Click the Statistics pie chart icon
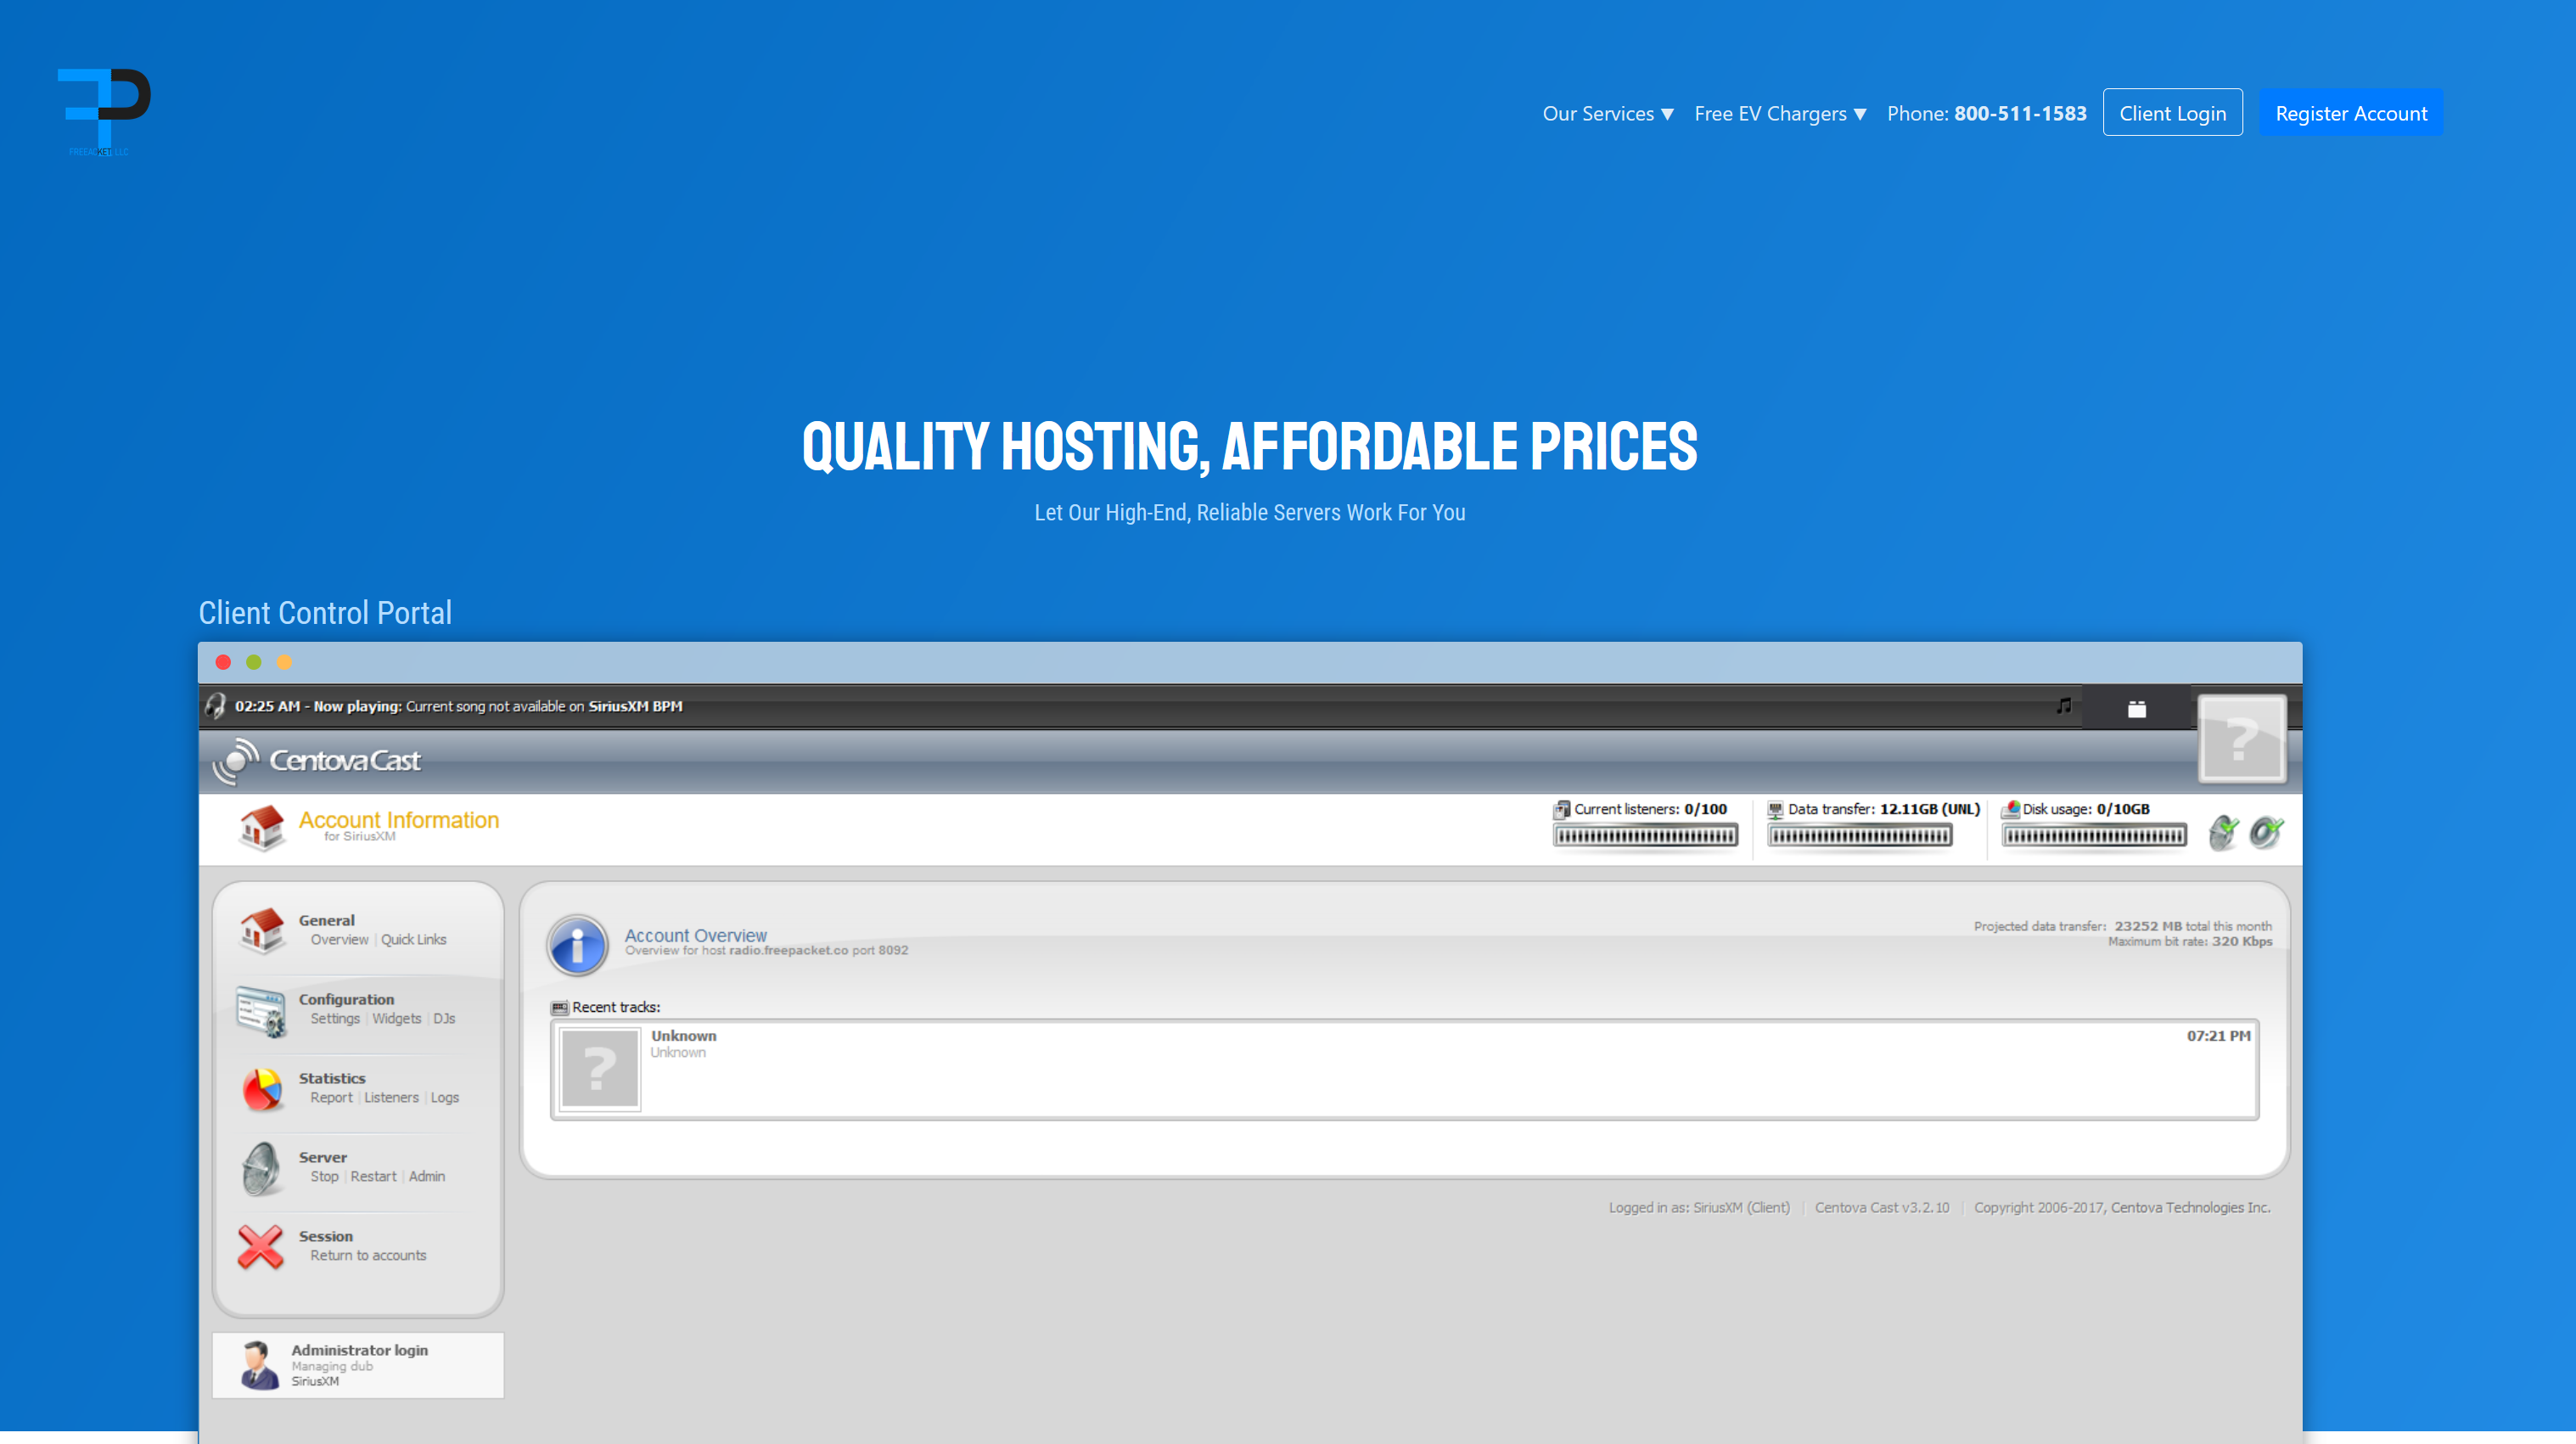Viewport: 2576px width, 1444px height. pos(262,1089)
